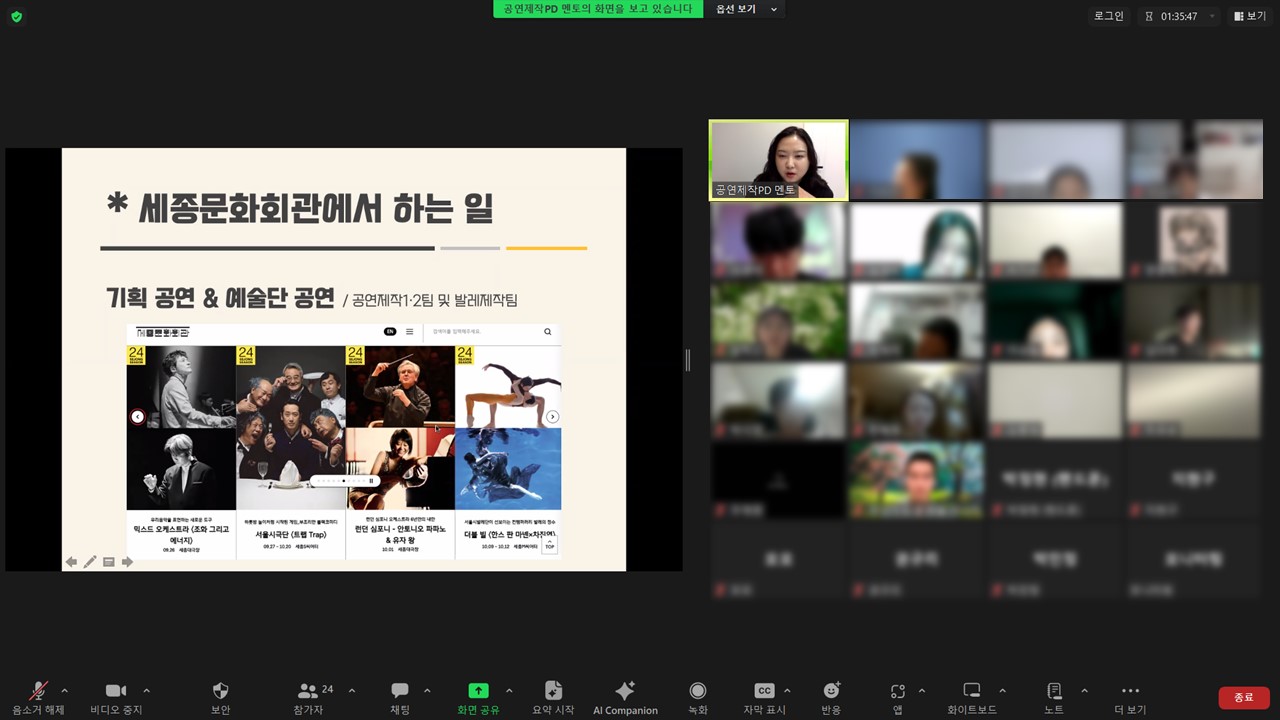Expand chat options chevron
The image size is (1280, 720).
click(x=427, y=690)
